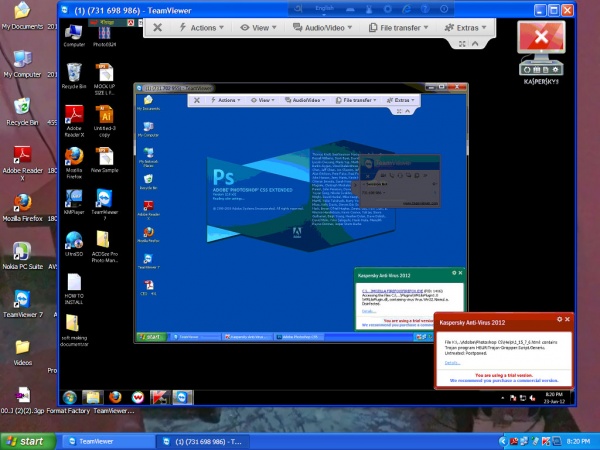Click the Firefox icon in remote taskbar
Image resolution: width=600 pixels, height=450 pixels.
(116, 397)
